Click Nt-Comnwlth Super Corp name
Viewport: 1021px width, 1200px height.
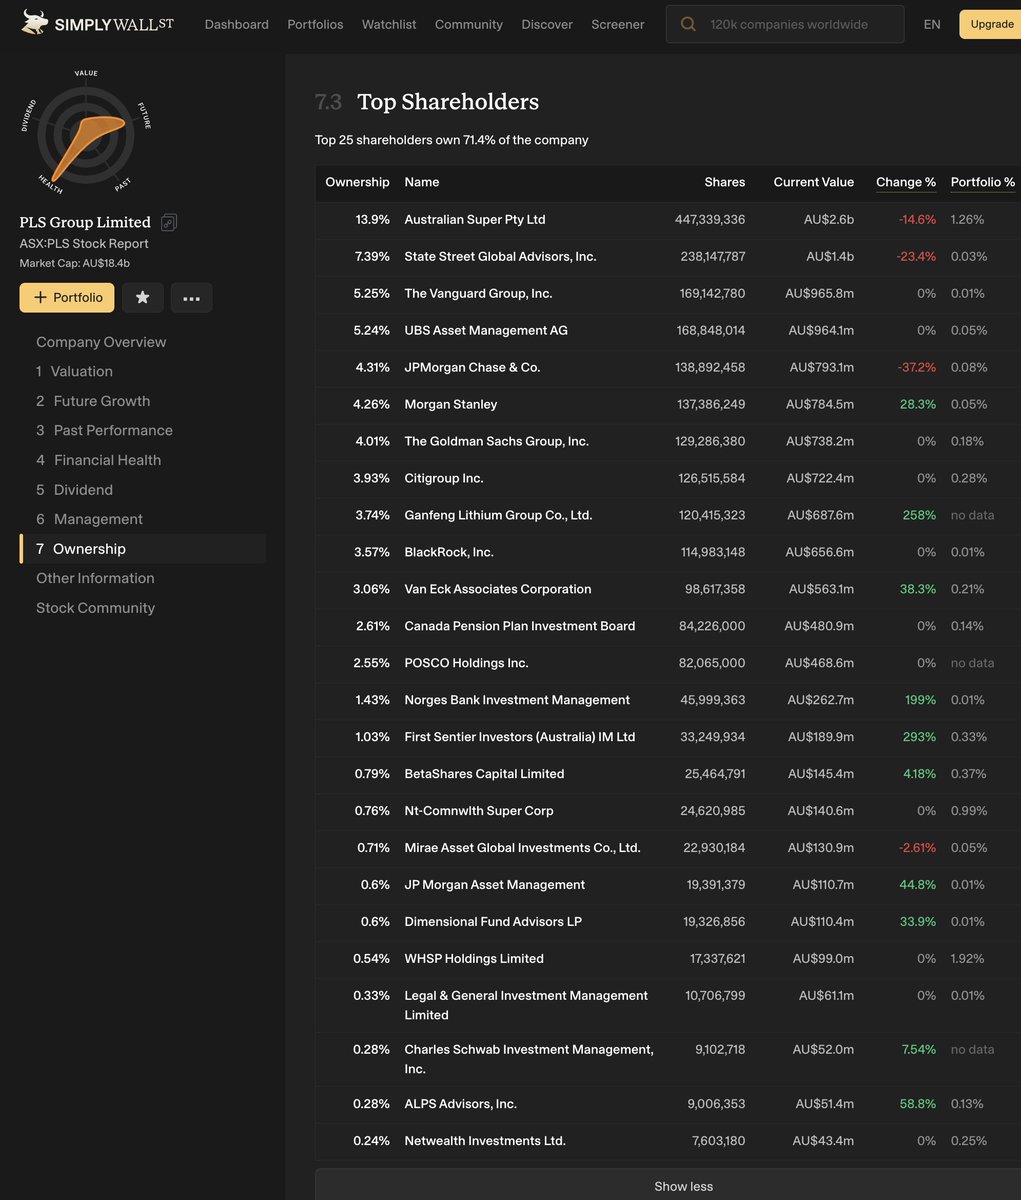(x=479, y=811)
